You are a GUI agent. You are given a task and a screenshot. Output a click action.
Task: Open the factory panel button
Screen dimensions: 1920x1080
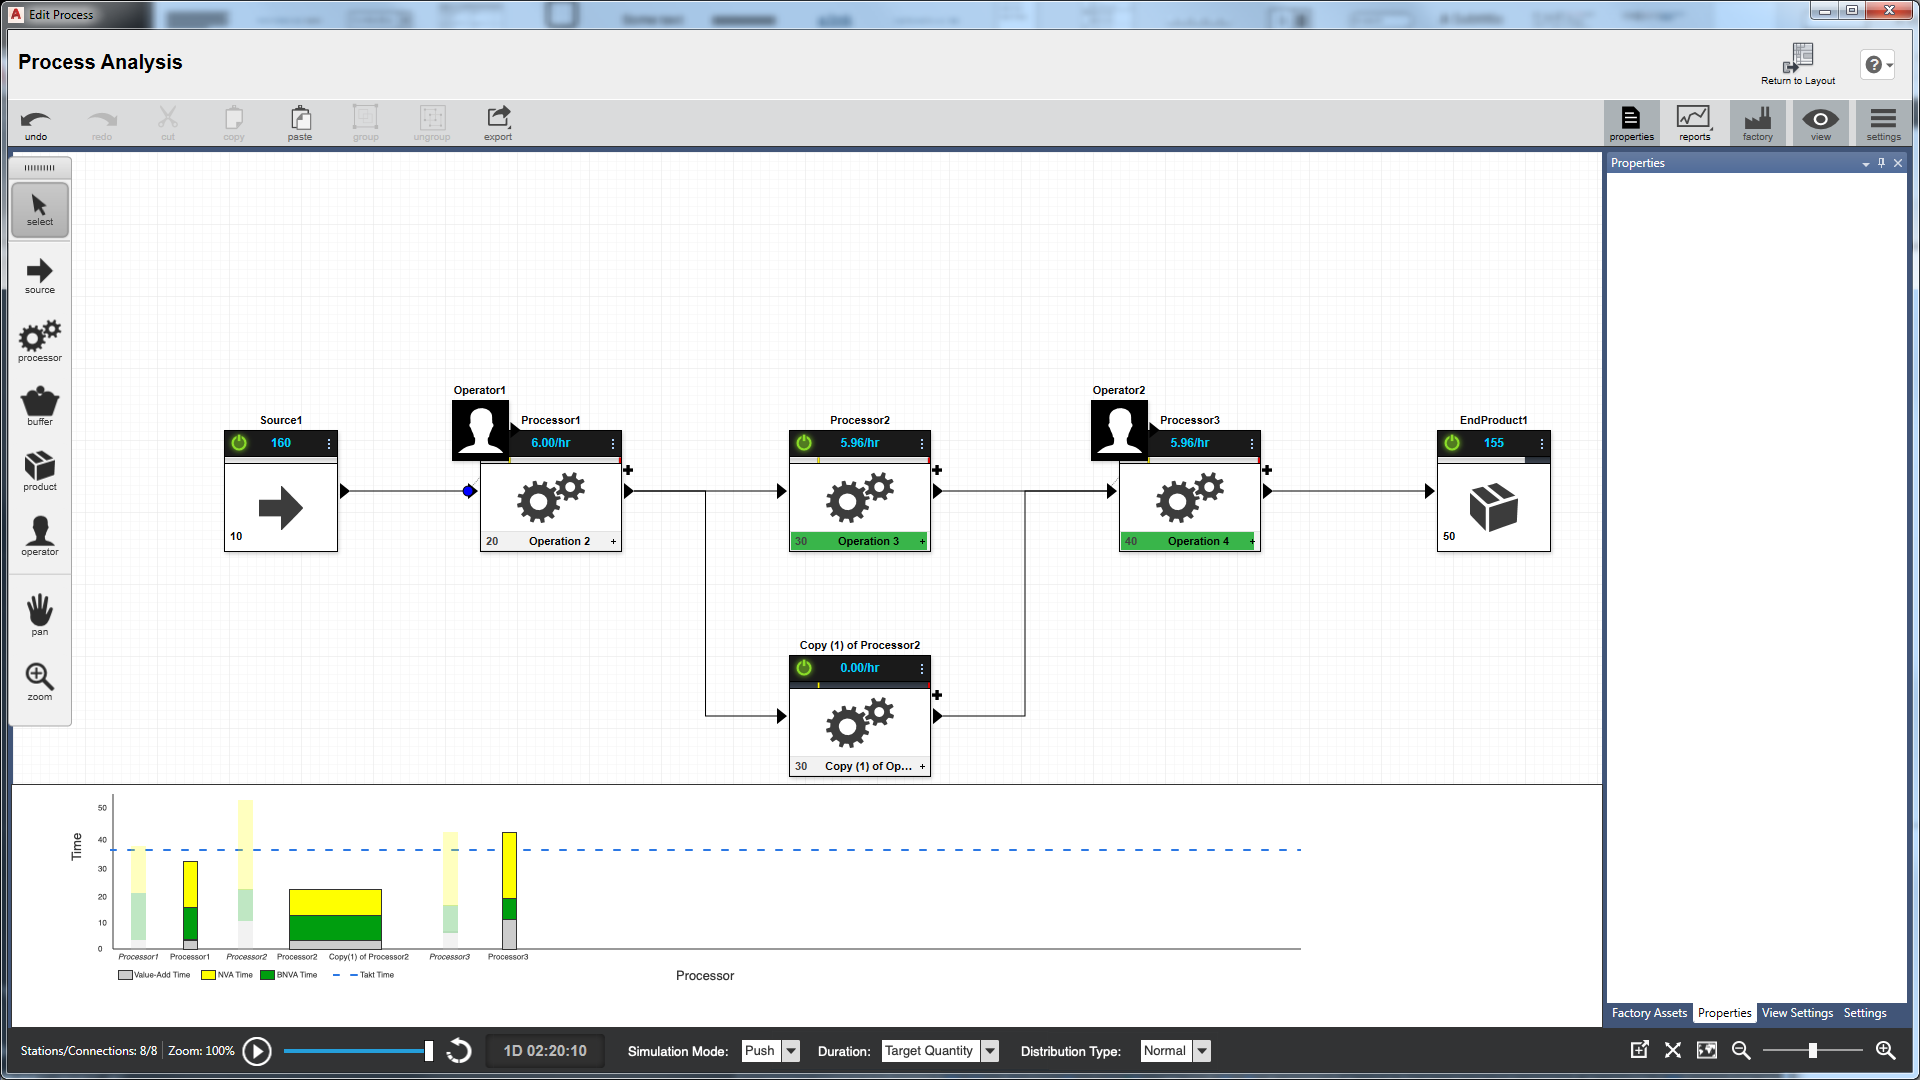tap(1757, 124)
